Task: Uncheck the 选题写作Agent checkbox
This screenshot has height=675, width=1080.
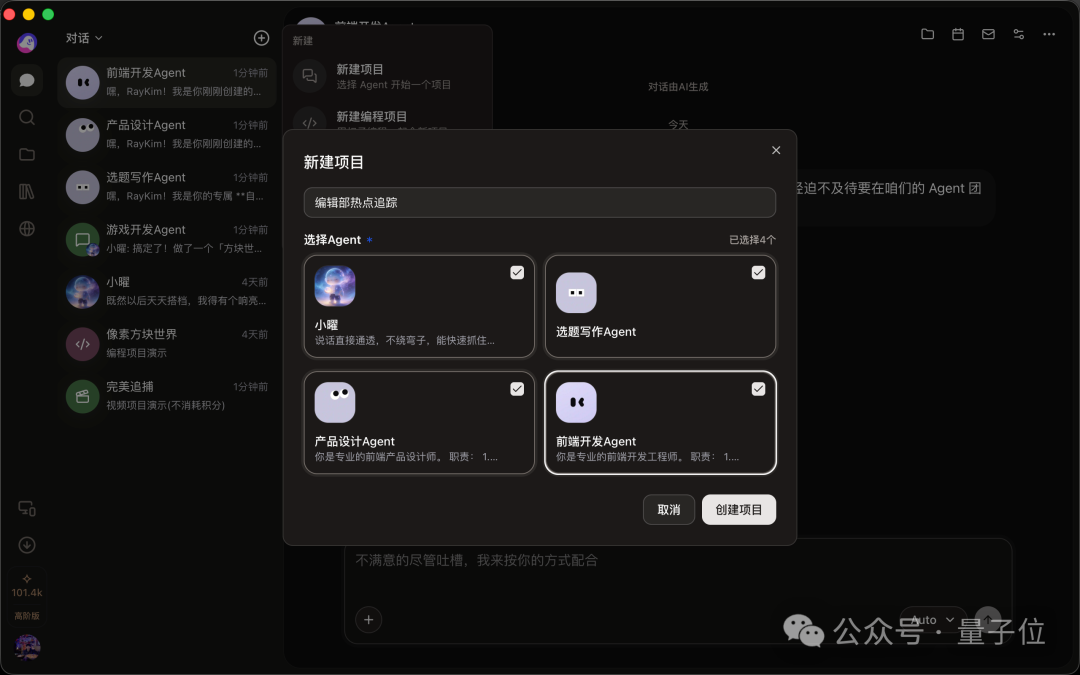Action: point(758,273)
